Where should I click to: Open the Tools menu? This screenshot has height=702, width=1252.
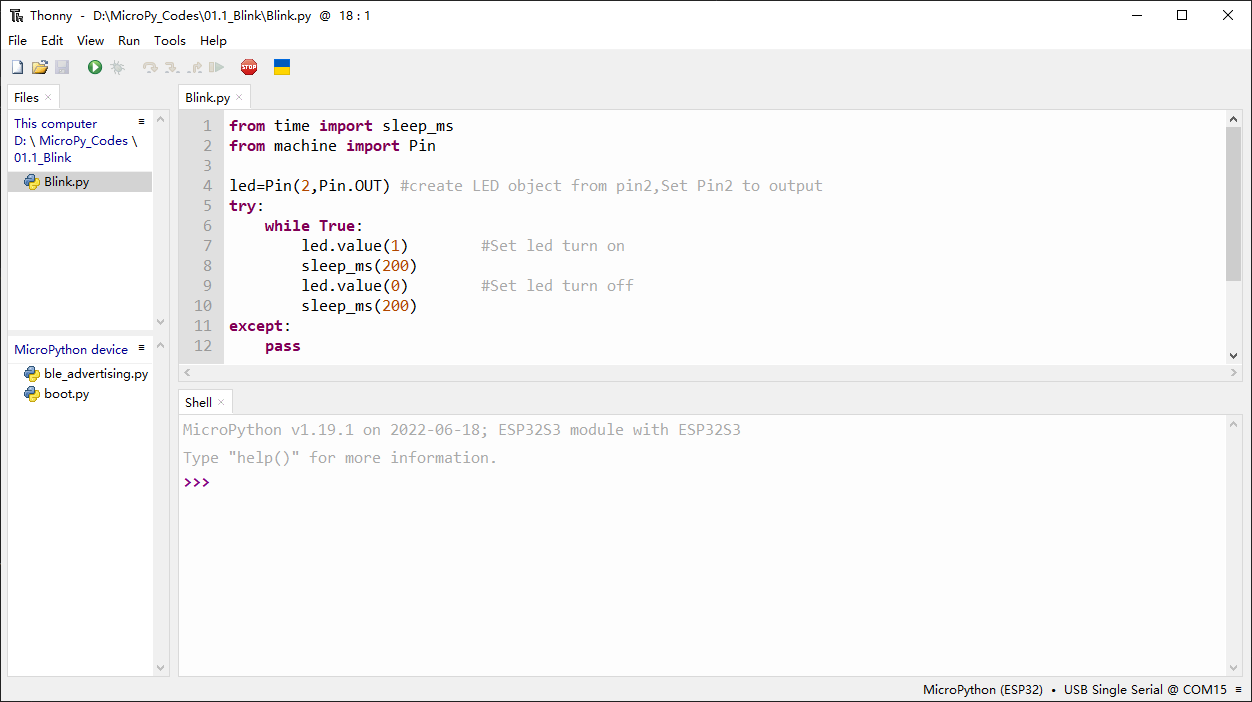click(x=170, y=41)
